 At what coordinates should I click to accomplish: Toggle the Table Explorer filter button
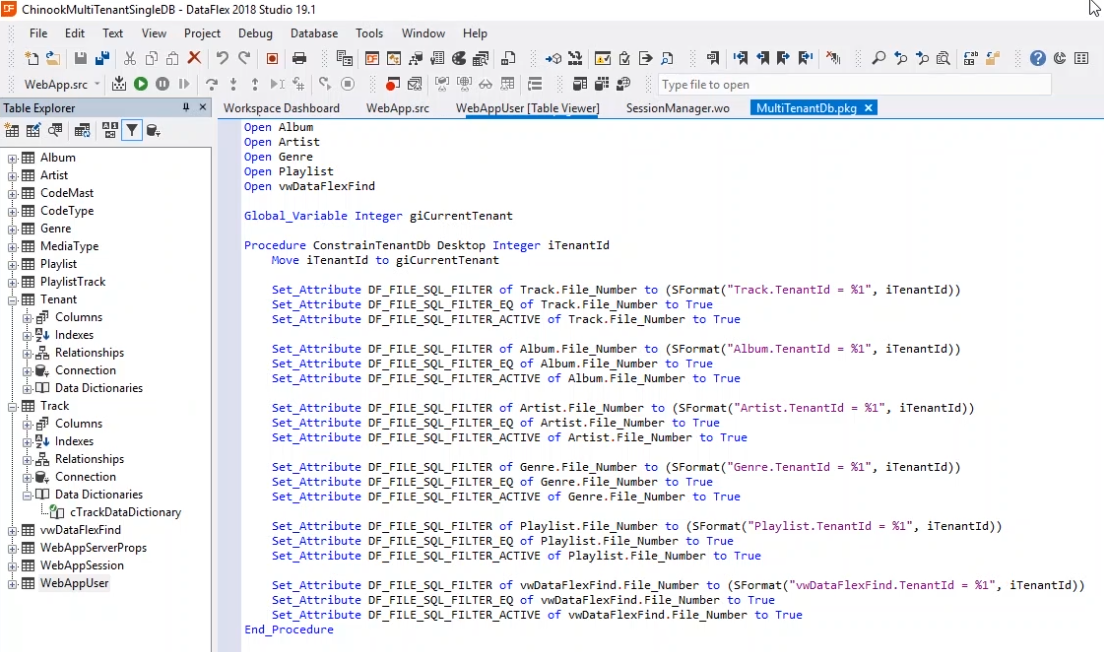(132, 130)
